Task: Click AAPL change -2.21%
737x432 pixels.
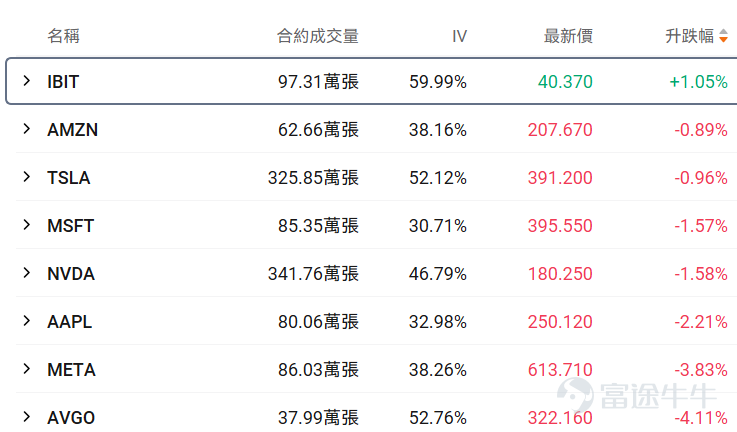Action: 701,322
